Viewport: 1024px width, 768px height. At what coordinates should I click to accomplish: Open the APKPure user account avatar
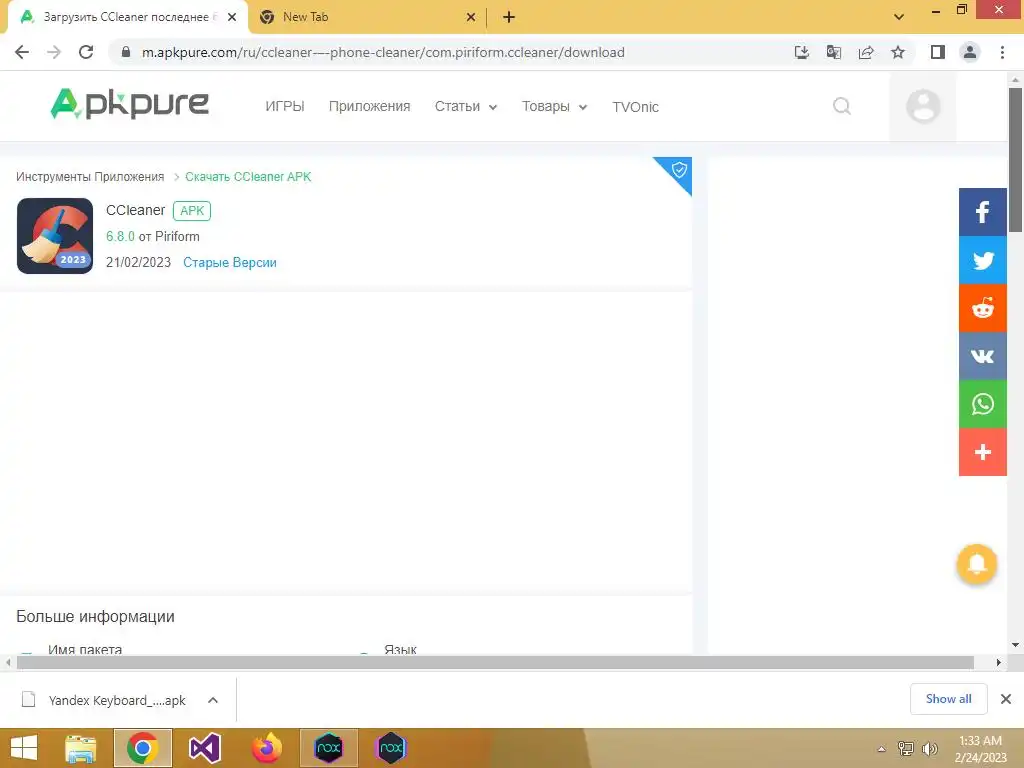click(923, 106)
